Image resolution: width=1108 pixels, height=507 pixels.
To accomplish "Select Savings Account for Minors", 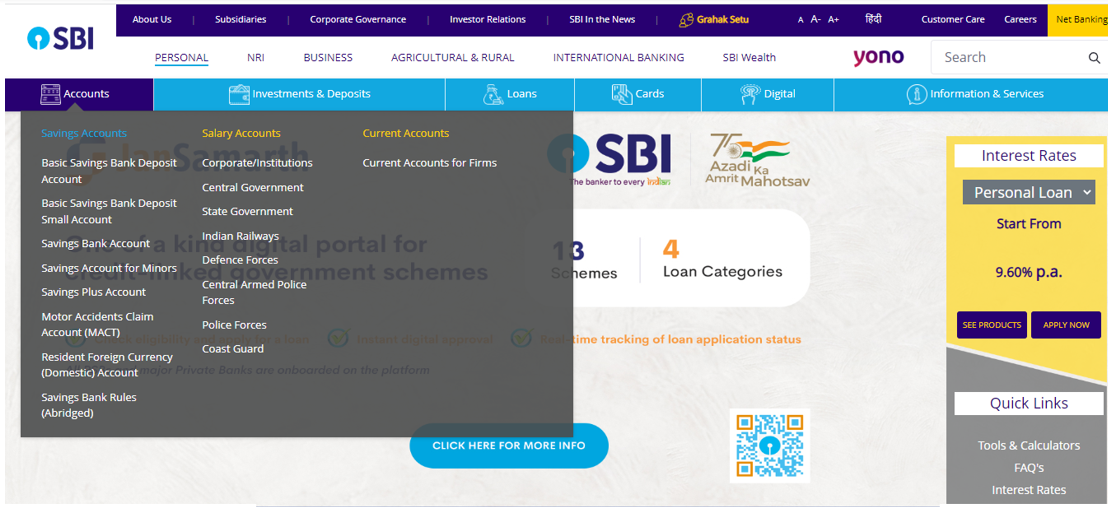I will (x=109, y=268).
